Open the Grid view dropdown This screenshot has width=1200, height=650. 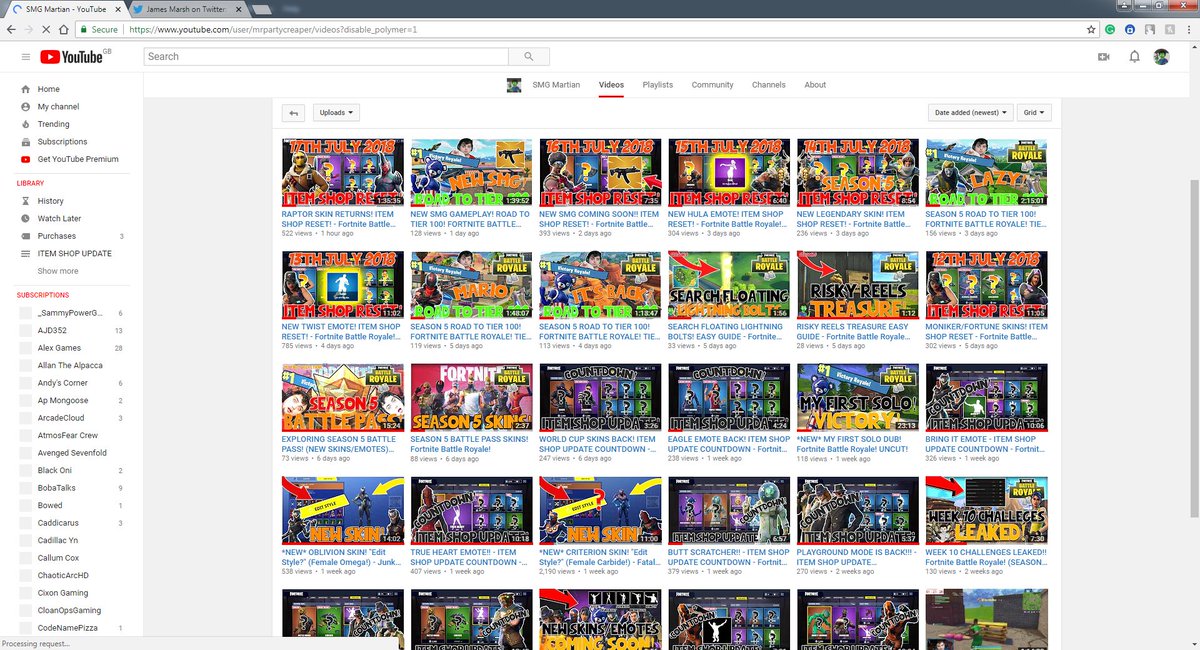point(1034,113)
